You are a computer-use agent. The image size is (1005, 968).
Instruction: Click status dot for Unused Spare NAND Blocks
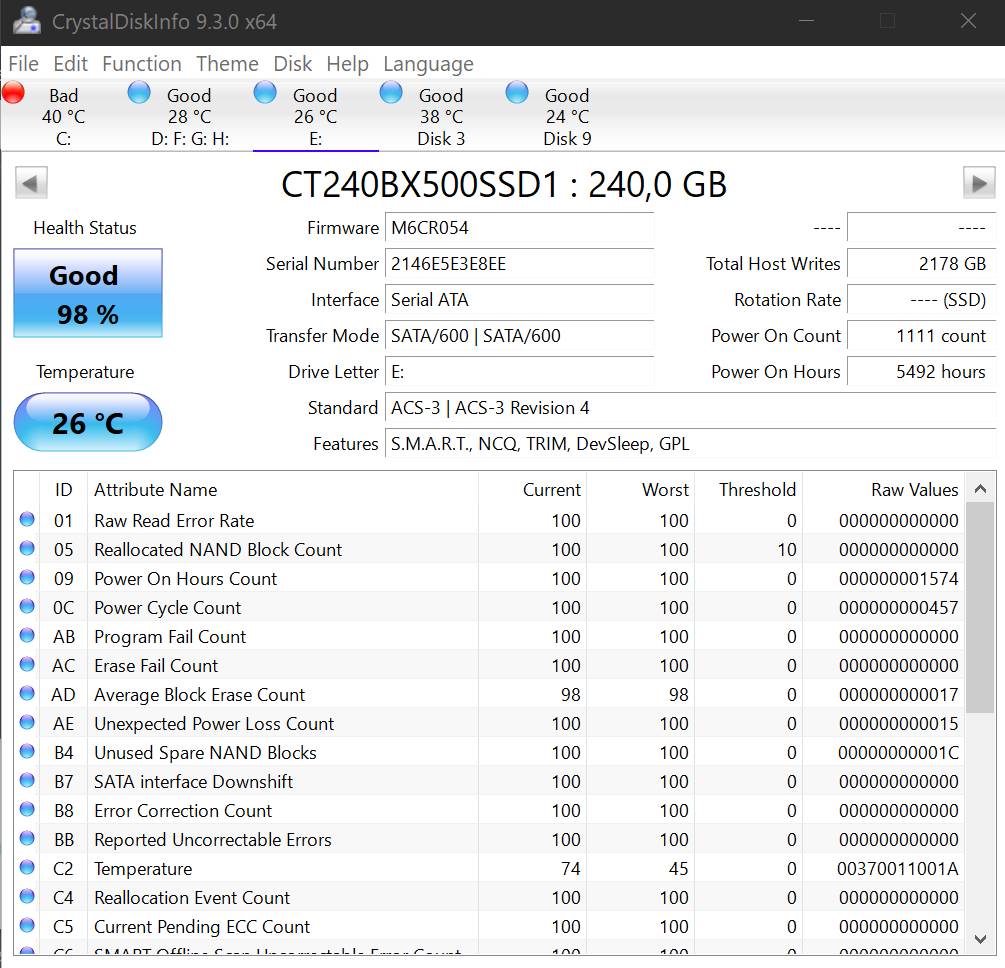[27, 751]
